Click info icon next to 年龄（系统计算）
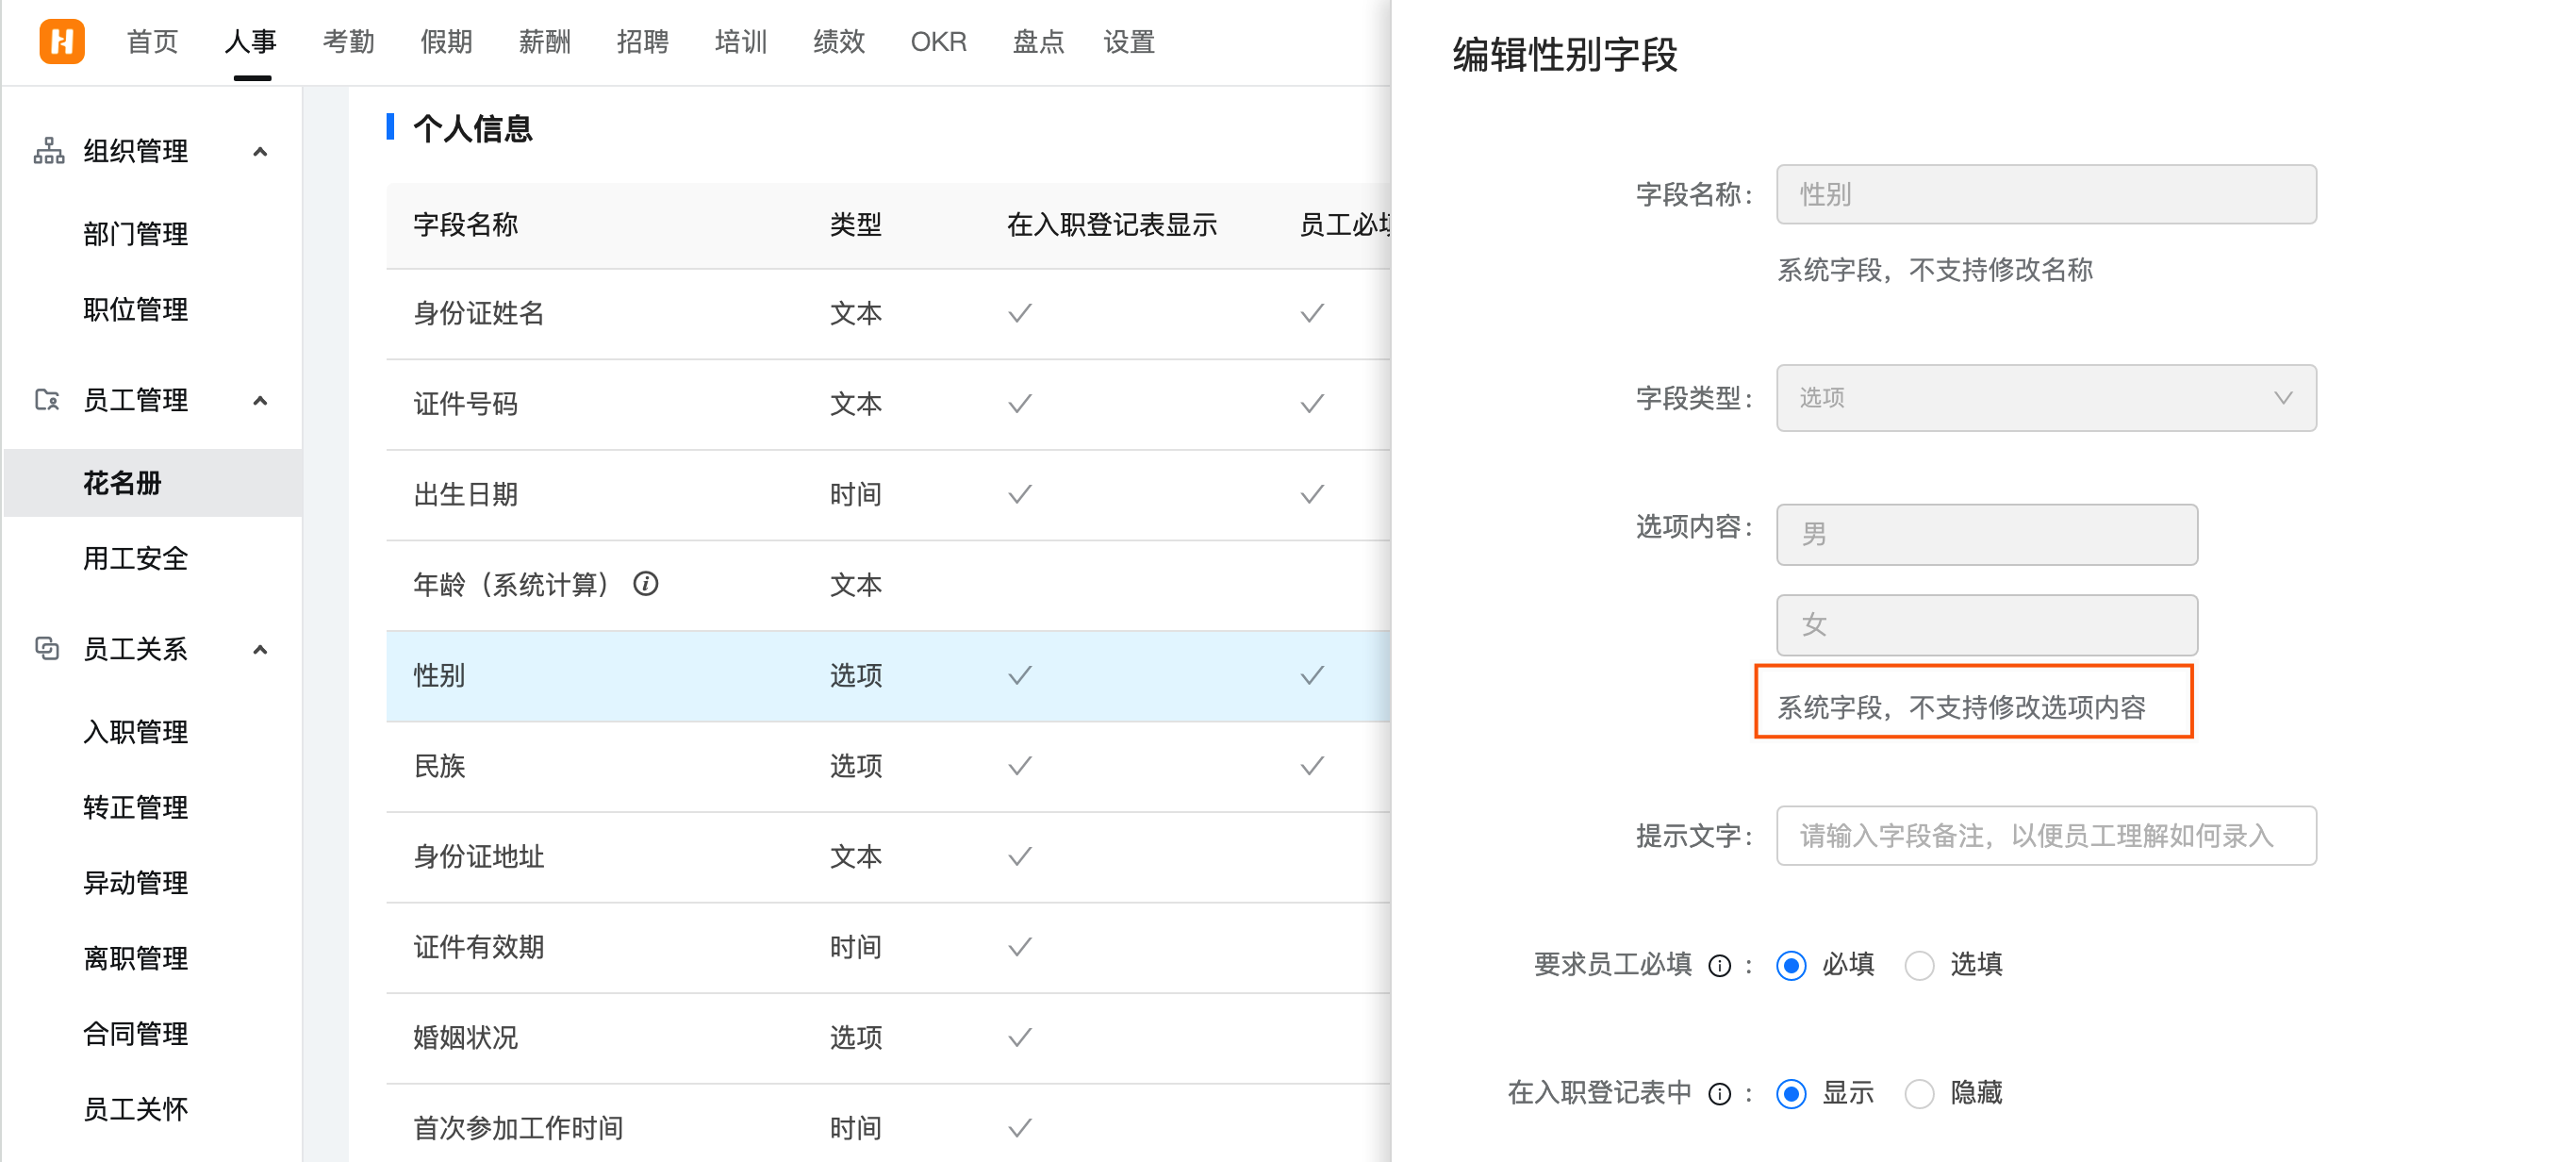 point(646,583)
